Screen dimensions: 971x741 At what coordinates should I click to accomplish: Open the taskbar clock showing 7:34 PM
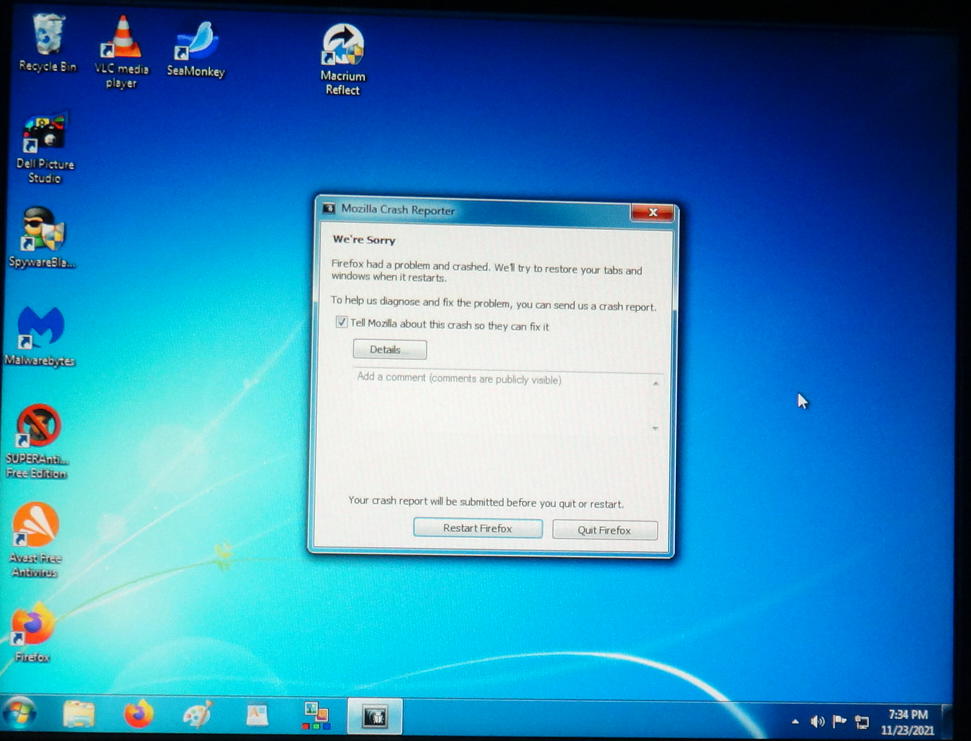[x=907, y=722]
